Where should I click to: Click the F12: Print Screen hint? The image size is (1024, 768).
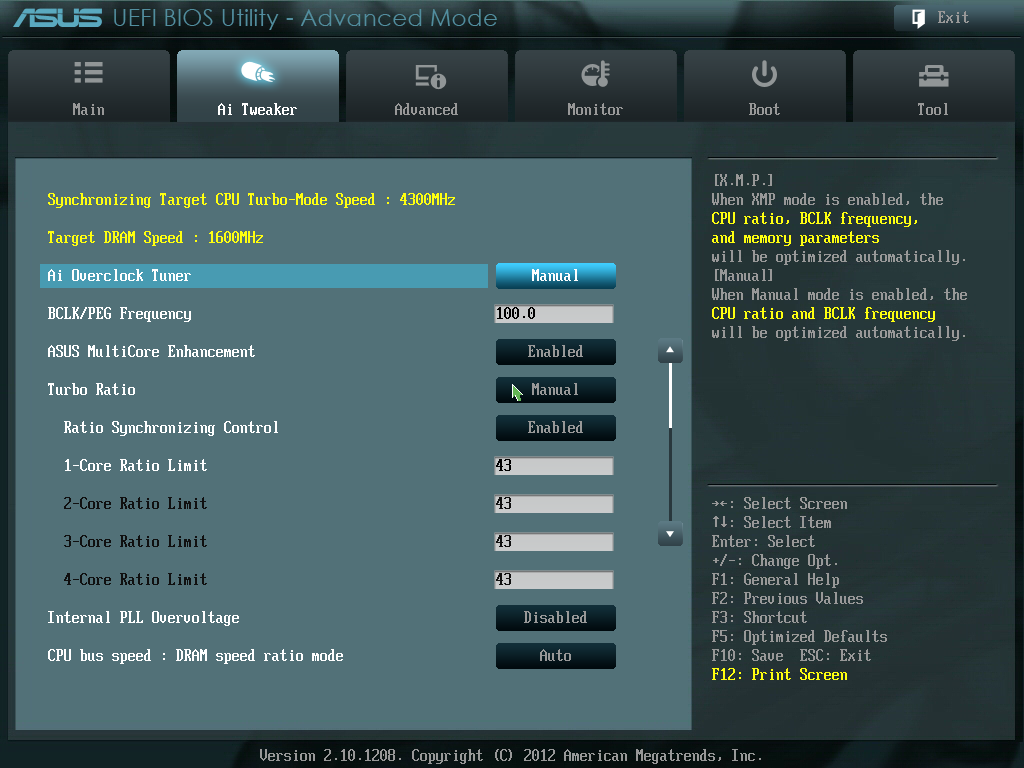(780, 675)
